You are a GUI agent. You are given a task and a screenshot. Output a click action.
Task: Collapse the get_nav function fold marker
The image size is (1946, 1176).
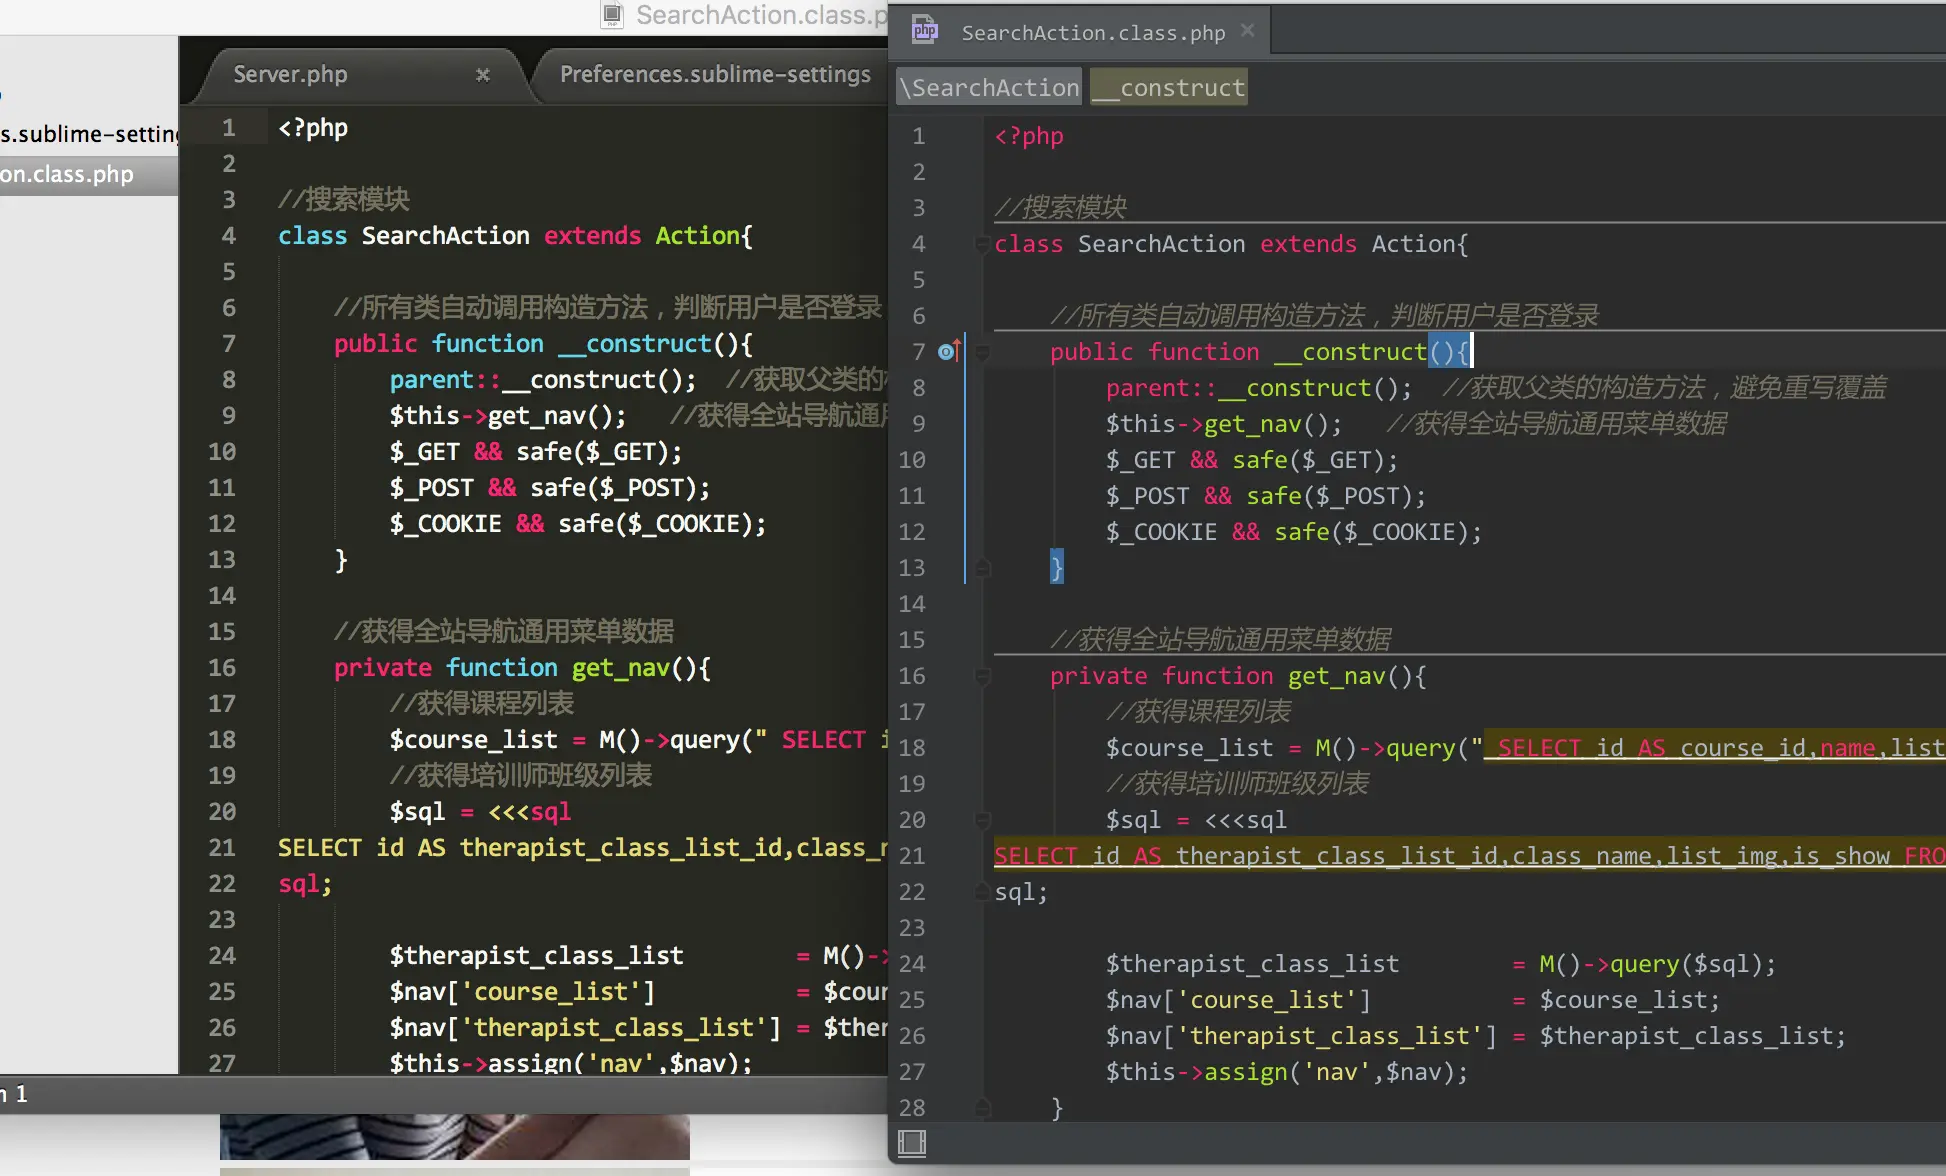click(x=982, y=676)
